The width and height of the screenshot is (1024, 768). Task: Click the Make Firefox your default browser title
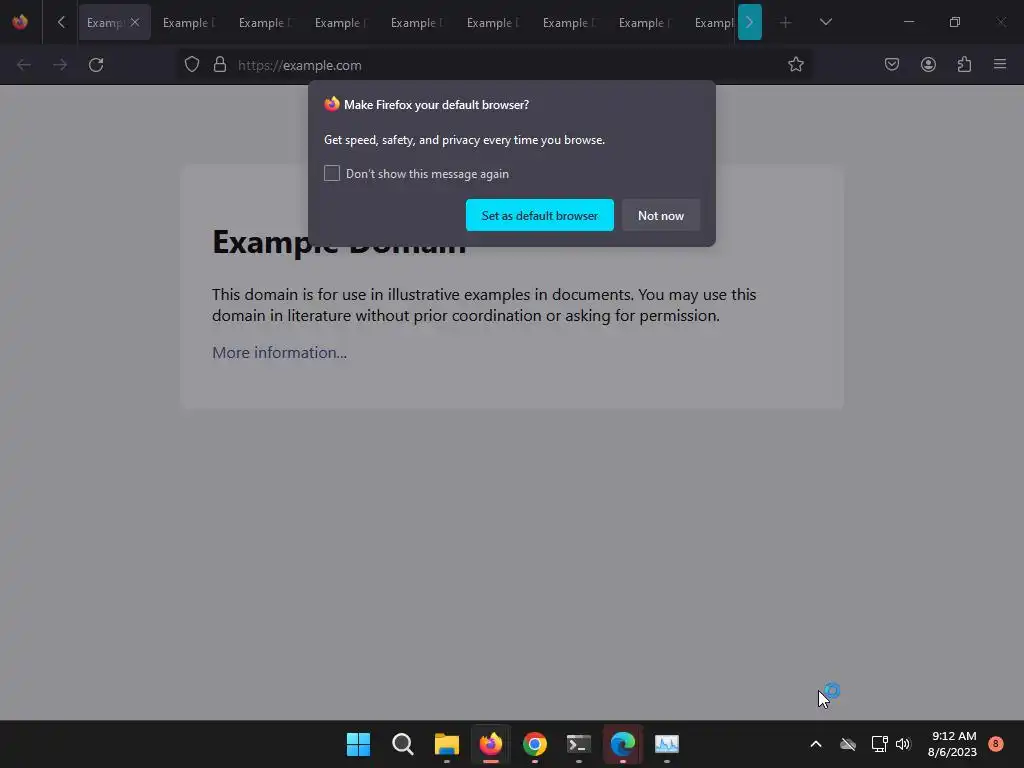pyautogui.click(x=436, y=104)
